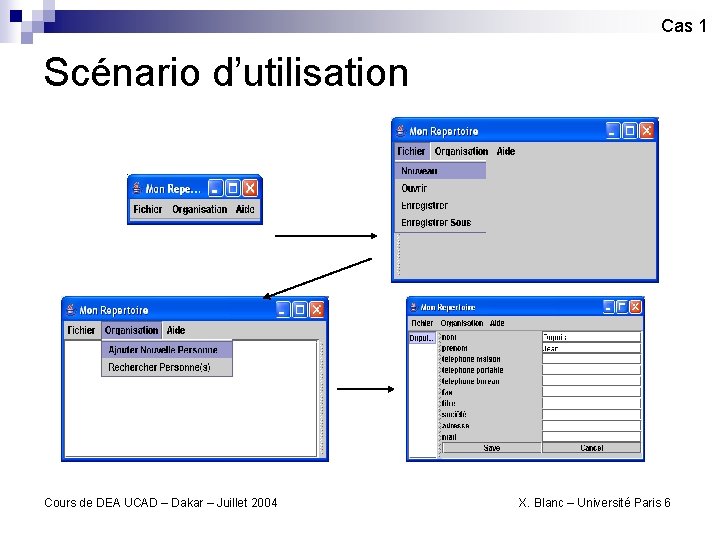This screenshot has width=720, height=540.
Task: Choose Enregistrer Sous in the open Fichier menu
Action: coord(440,223)
